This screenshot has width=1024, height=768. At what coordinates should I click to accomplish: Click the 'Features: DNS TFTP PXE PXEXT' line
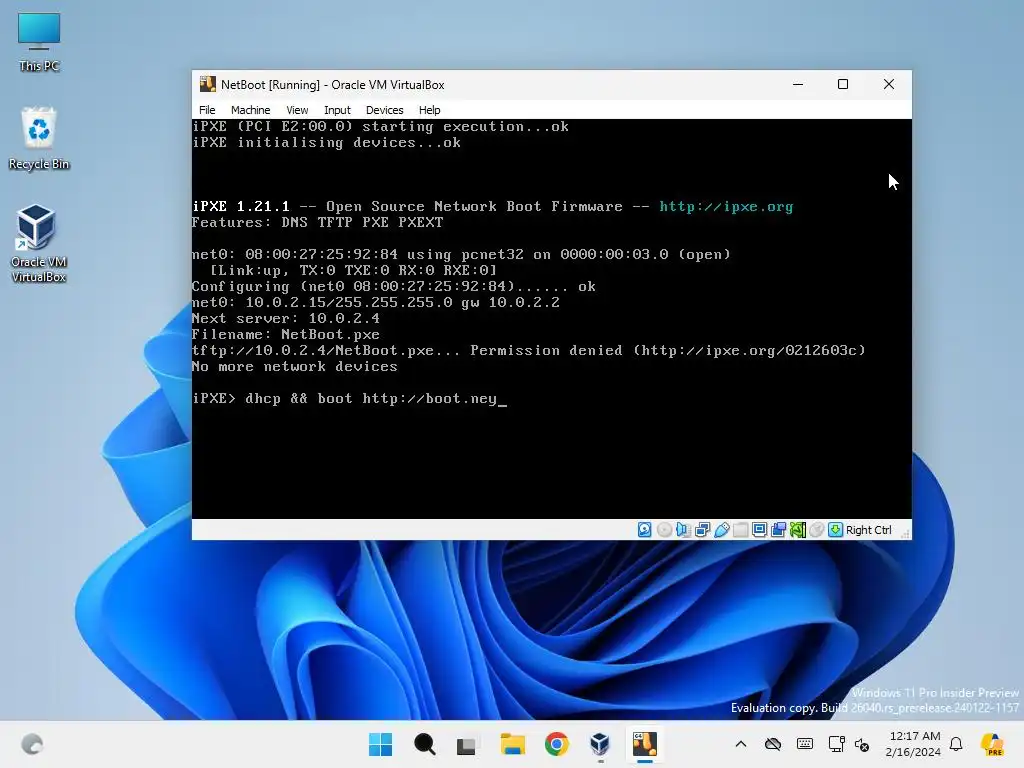317,223
